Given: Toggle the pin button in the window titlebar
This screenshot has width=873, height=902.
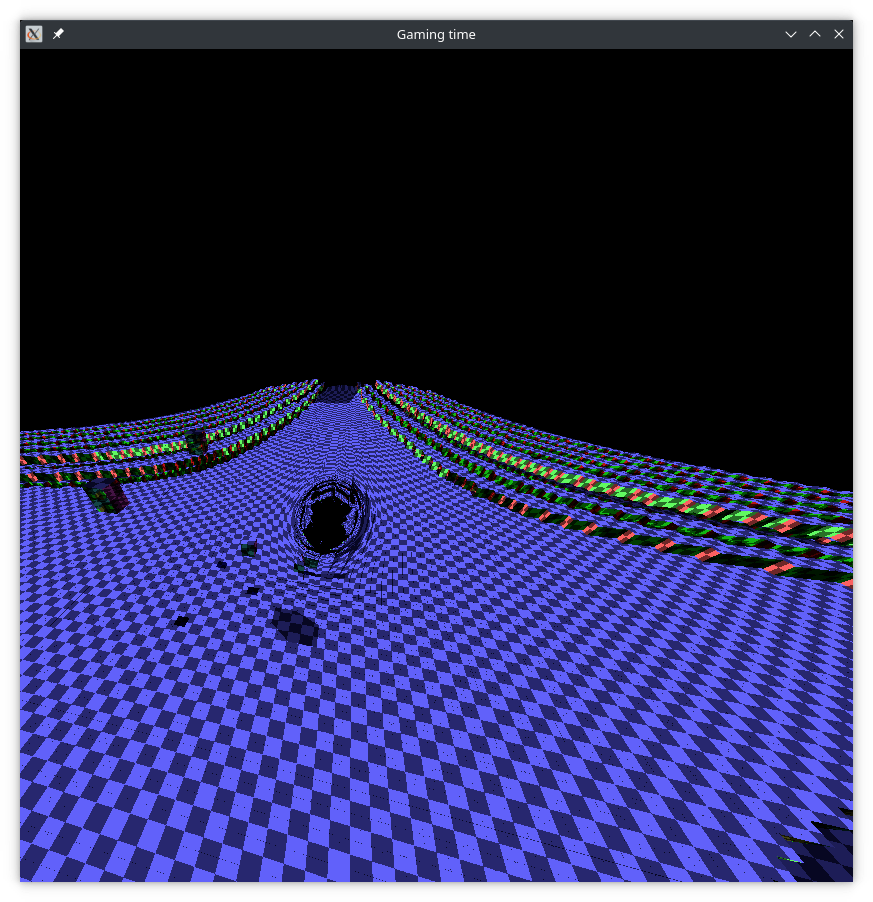Looking at the screenshot, I should [x=57, y=33].
